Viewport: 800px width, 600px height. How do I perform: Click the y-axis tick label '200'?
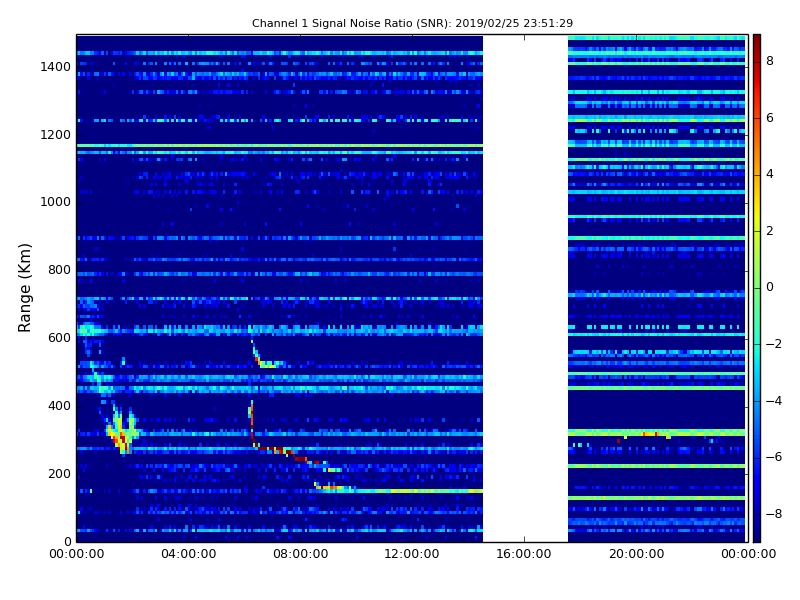[x=60, y=473]
